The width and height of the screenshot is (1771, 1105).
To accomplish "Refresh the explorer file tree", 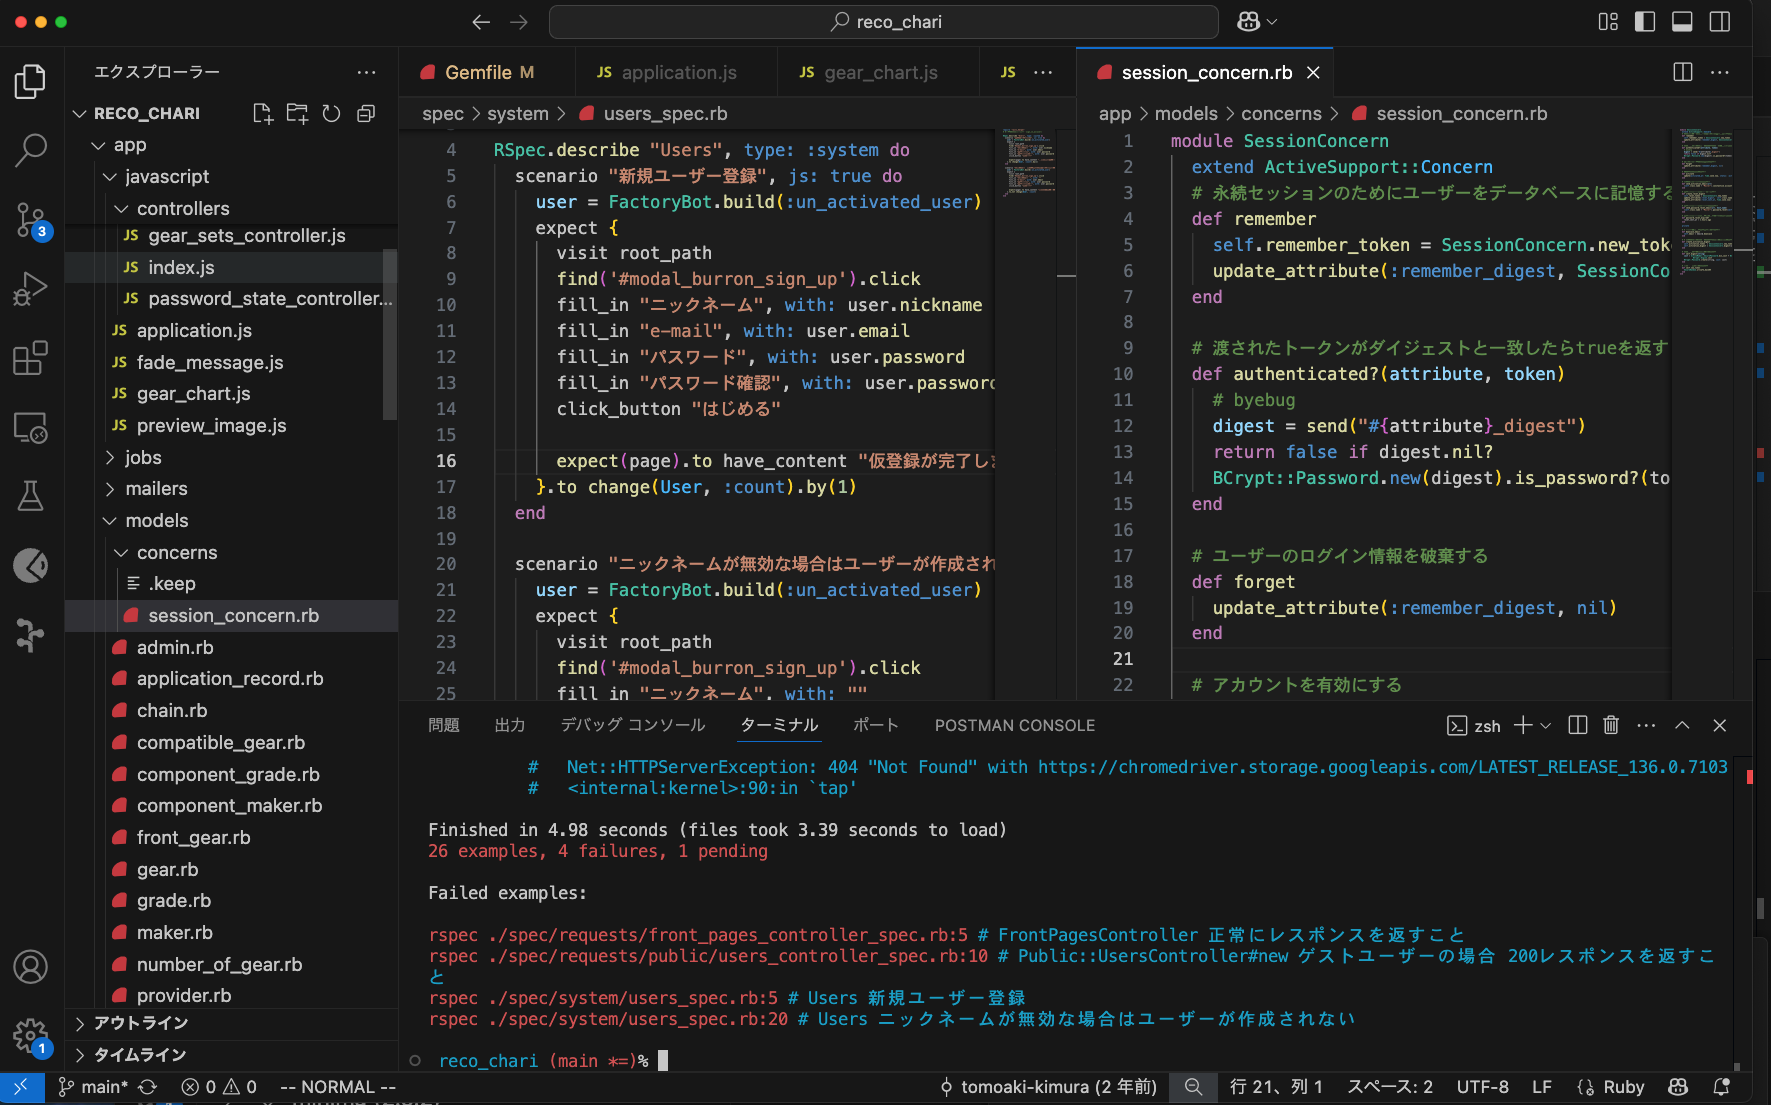I will pyautogui.click(x=331, y=114).
